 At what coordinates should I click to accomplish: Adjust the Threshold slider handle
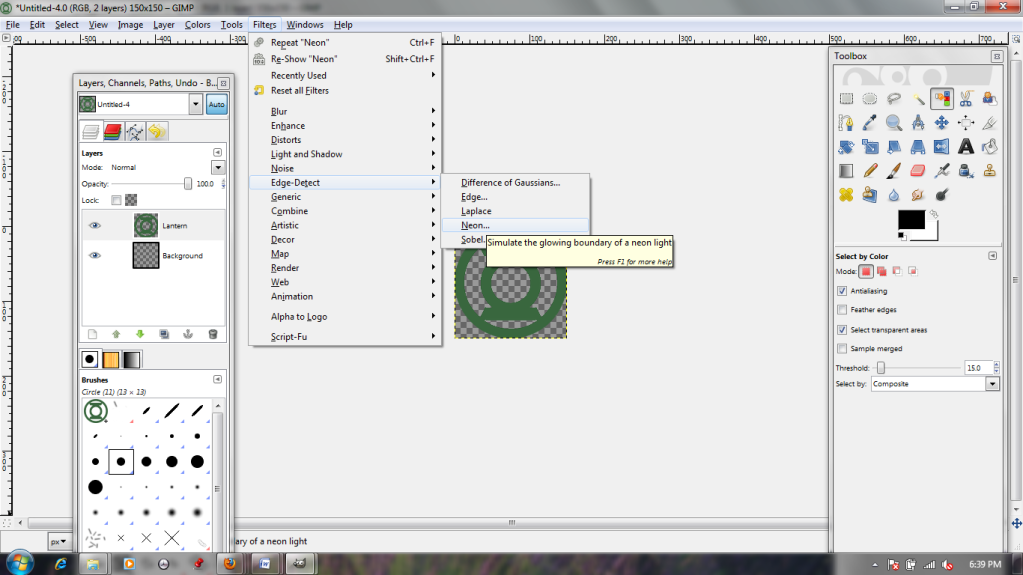881,368
